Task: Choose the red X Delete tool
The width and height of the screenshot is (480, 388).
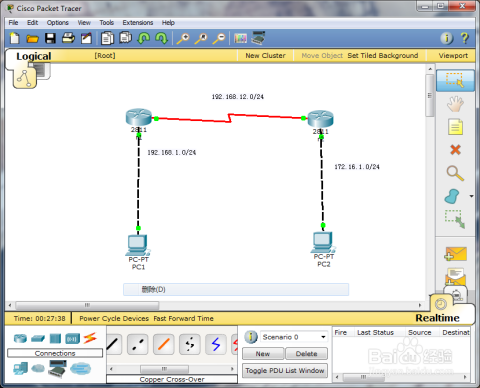Action: (455, 150)
